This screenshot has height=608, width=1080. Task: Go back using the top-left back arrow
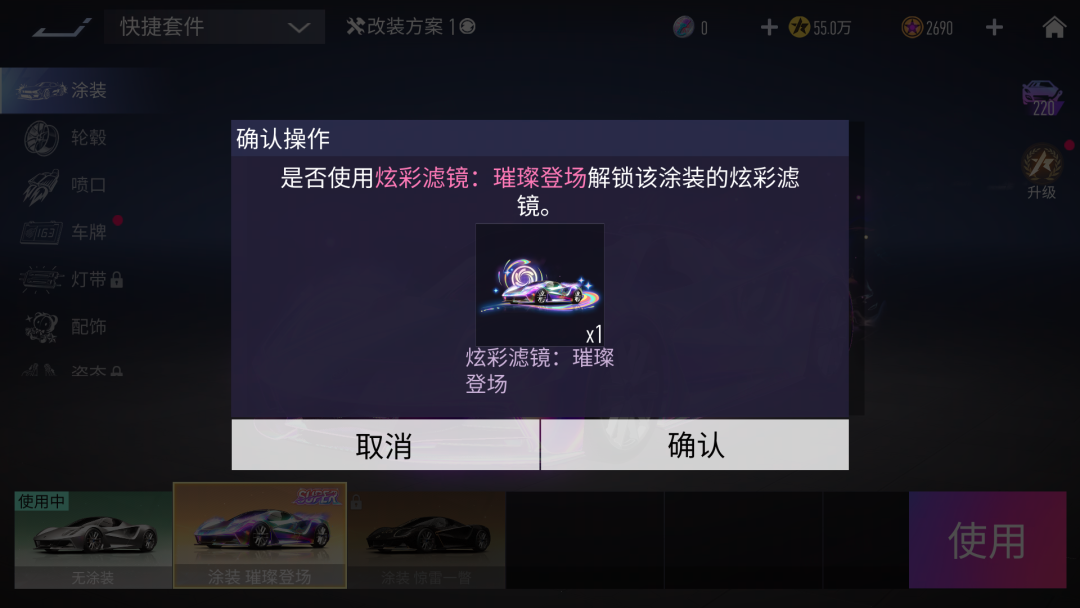click(x=61, y=28)
